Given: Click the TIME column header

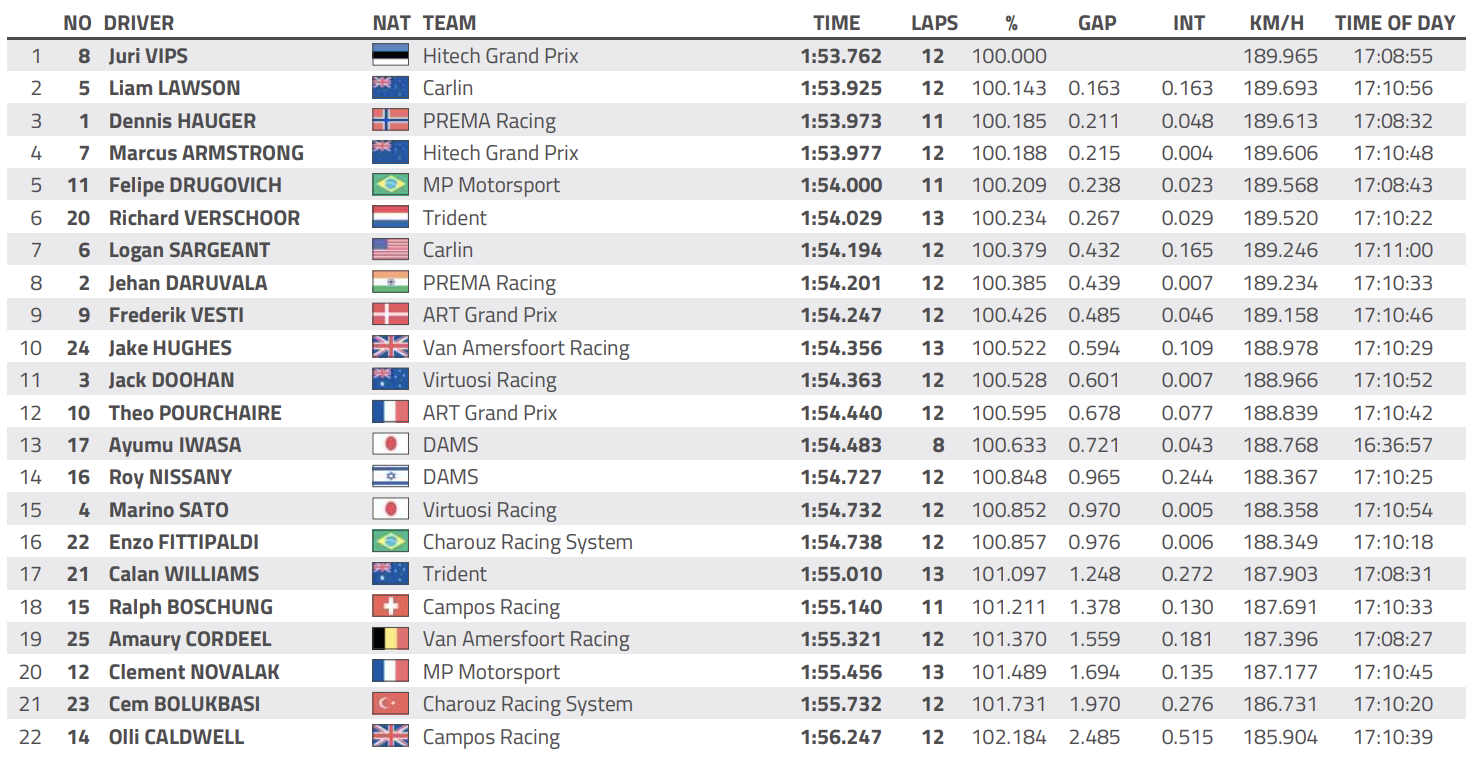Looking at the screenshot, I should [x=836, y=23].
